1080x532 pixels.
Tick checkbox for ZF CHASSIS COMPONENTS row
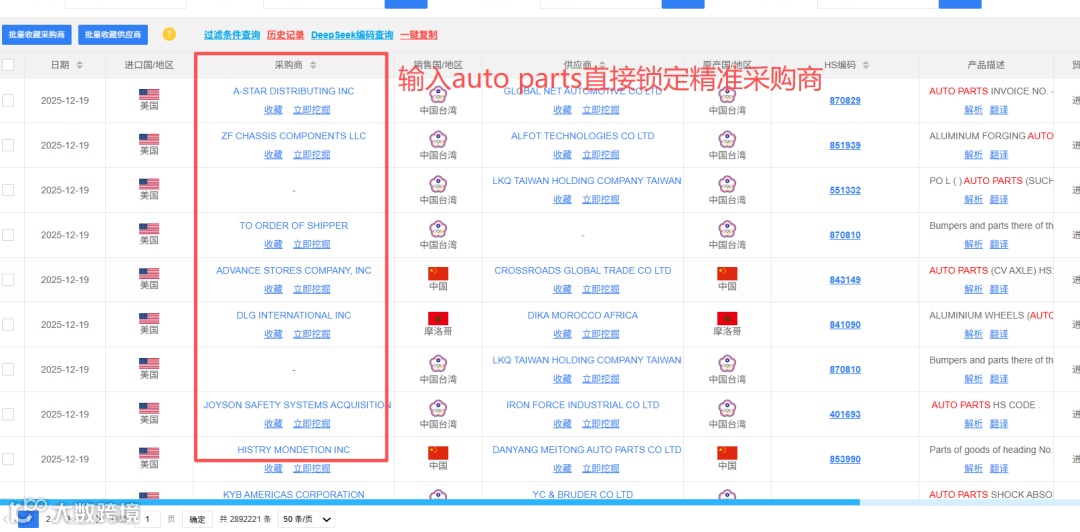point(8,145)
